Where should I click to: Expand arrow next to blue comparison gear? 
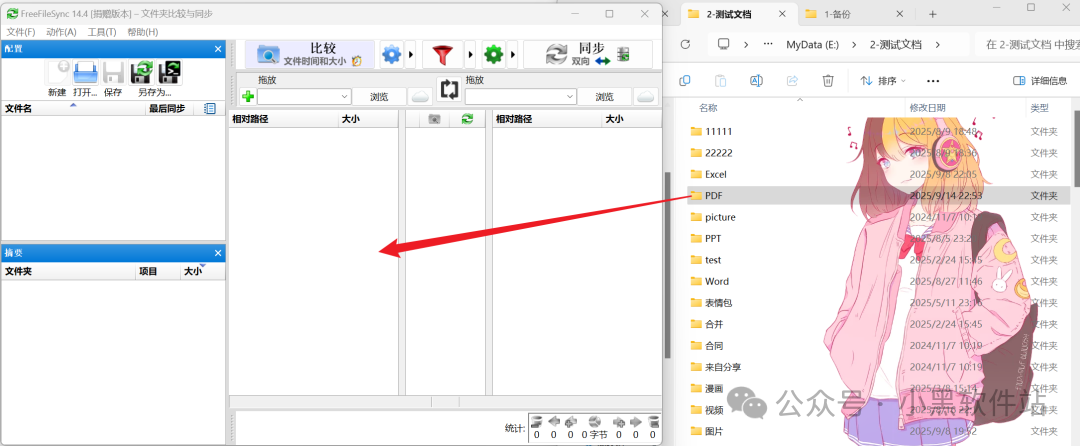click(411, 54)
